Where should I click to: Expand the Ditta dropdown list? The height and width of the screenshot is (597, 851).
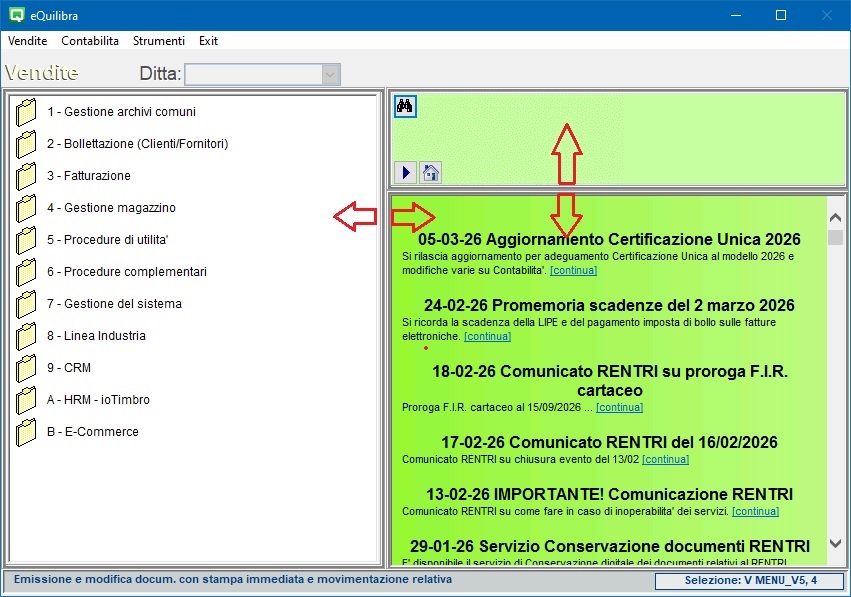pos(330,74)
